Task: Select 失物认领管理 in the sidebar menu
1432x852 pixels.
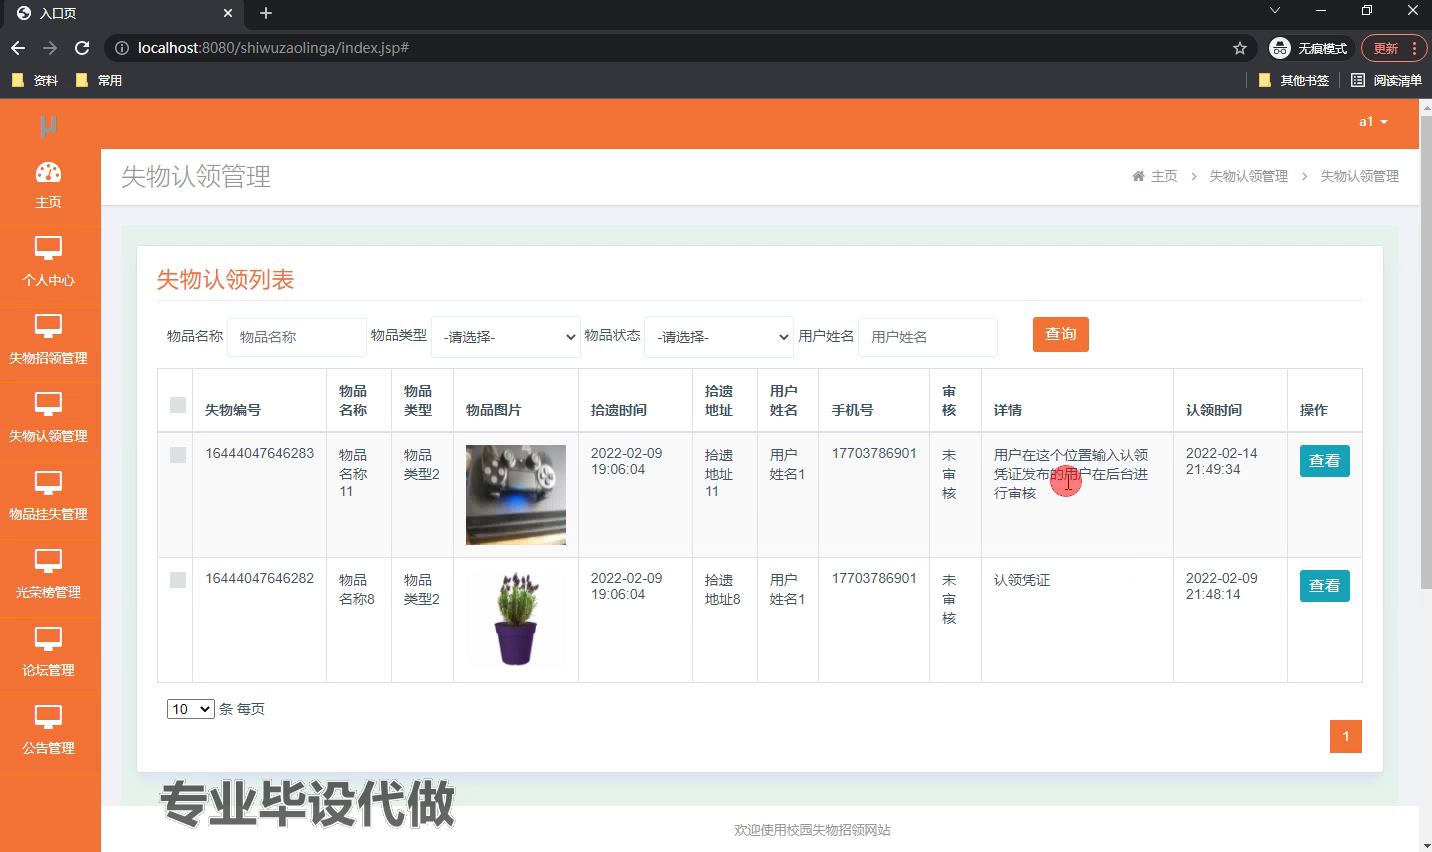Action: click(x=48, y=436)
